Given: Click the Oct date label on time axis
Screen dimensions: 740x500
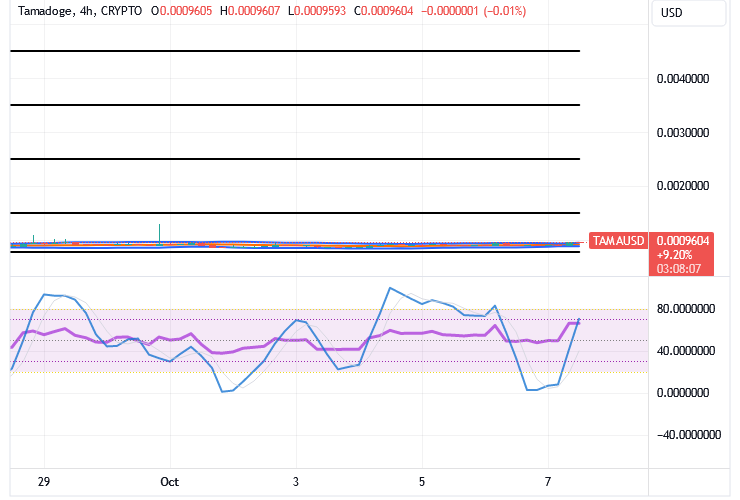Looking at the screenshot, I should click(169, 482).
